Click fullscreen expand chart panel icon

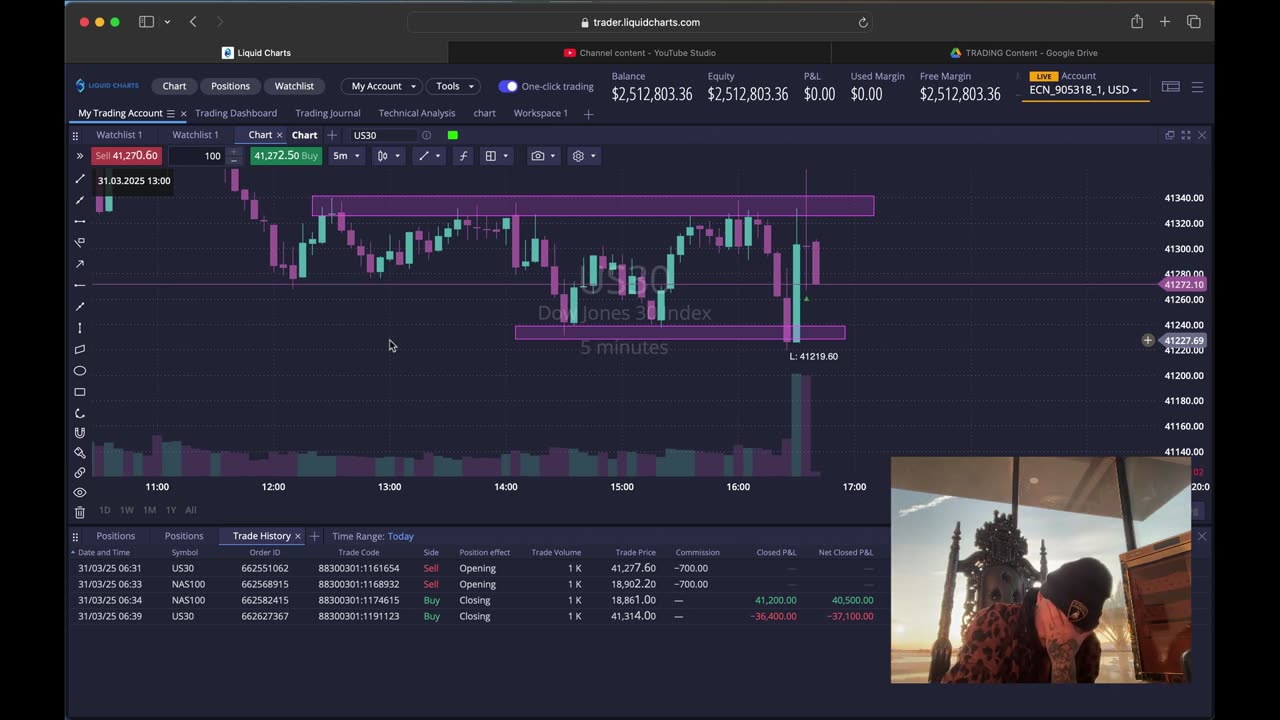pyautogui.click(x=1186, y=135)
